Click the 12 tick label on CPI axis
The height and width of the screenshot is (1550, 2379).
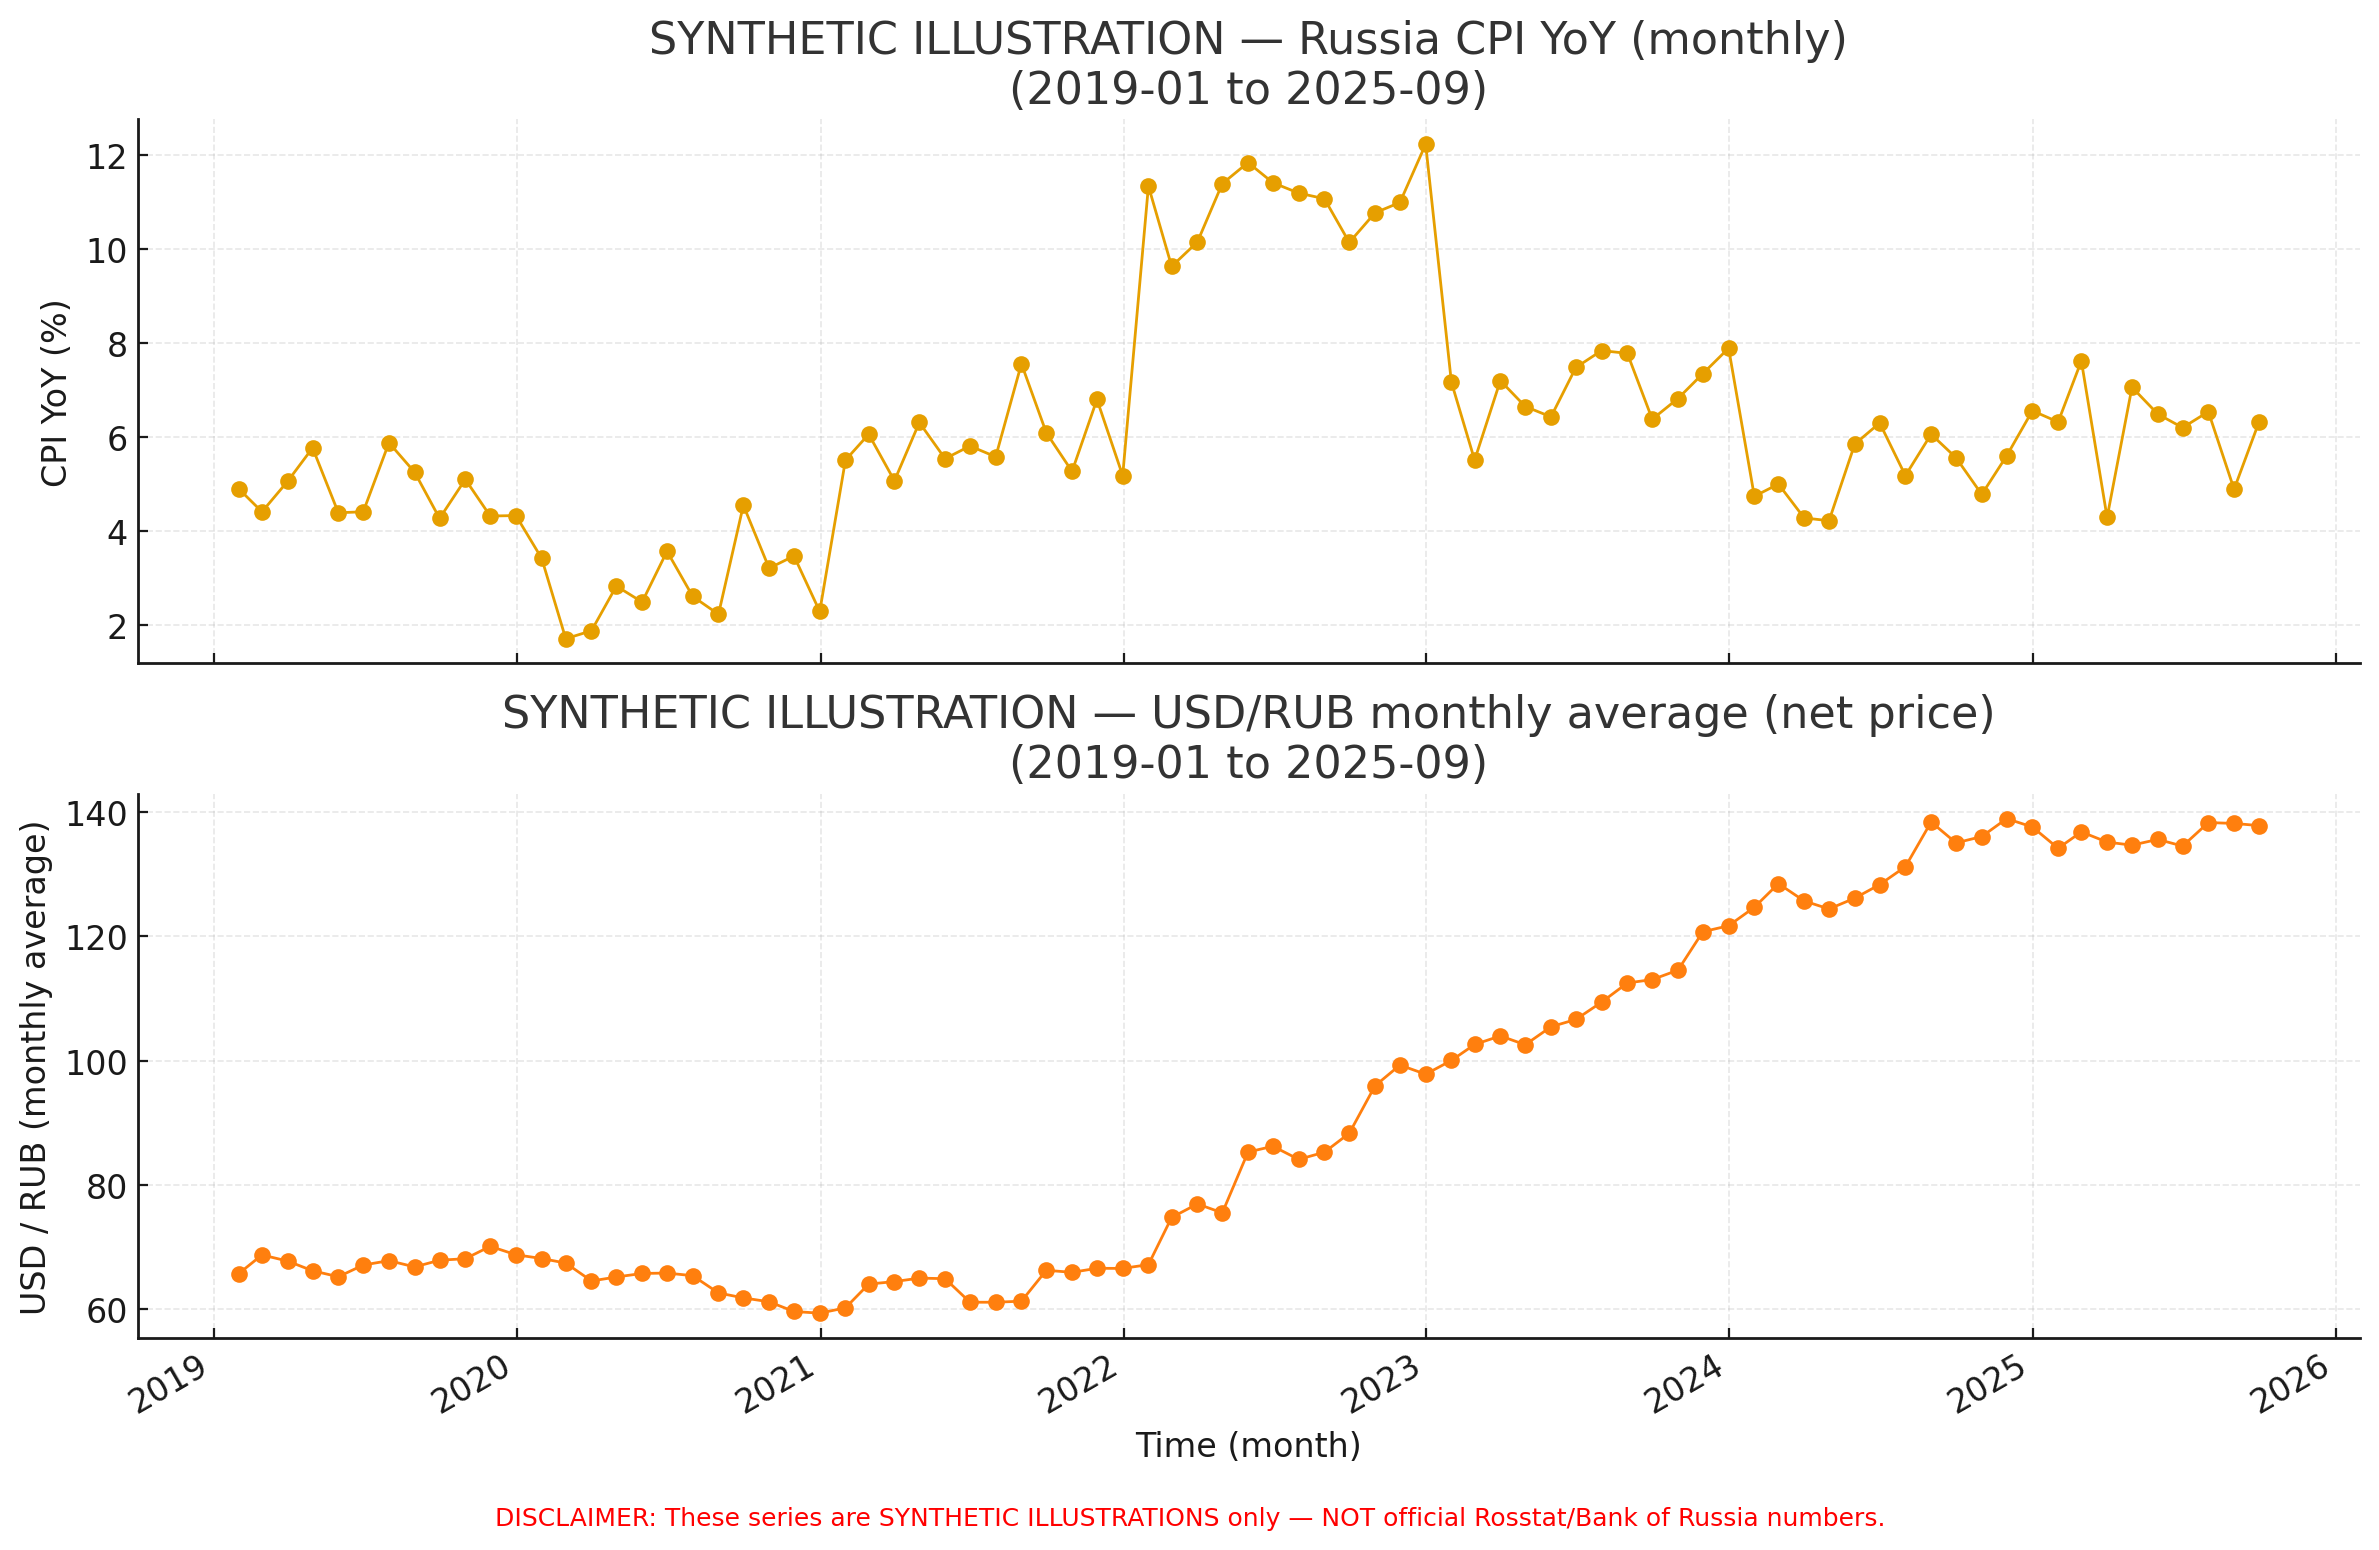tap(105, 157)
